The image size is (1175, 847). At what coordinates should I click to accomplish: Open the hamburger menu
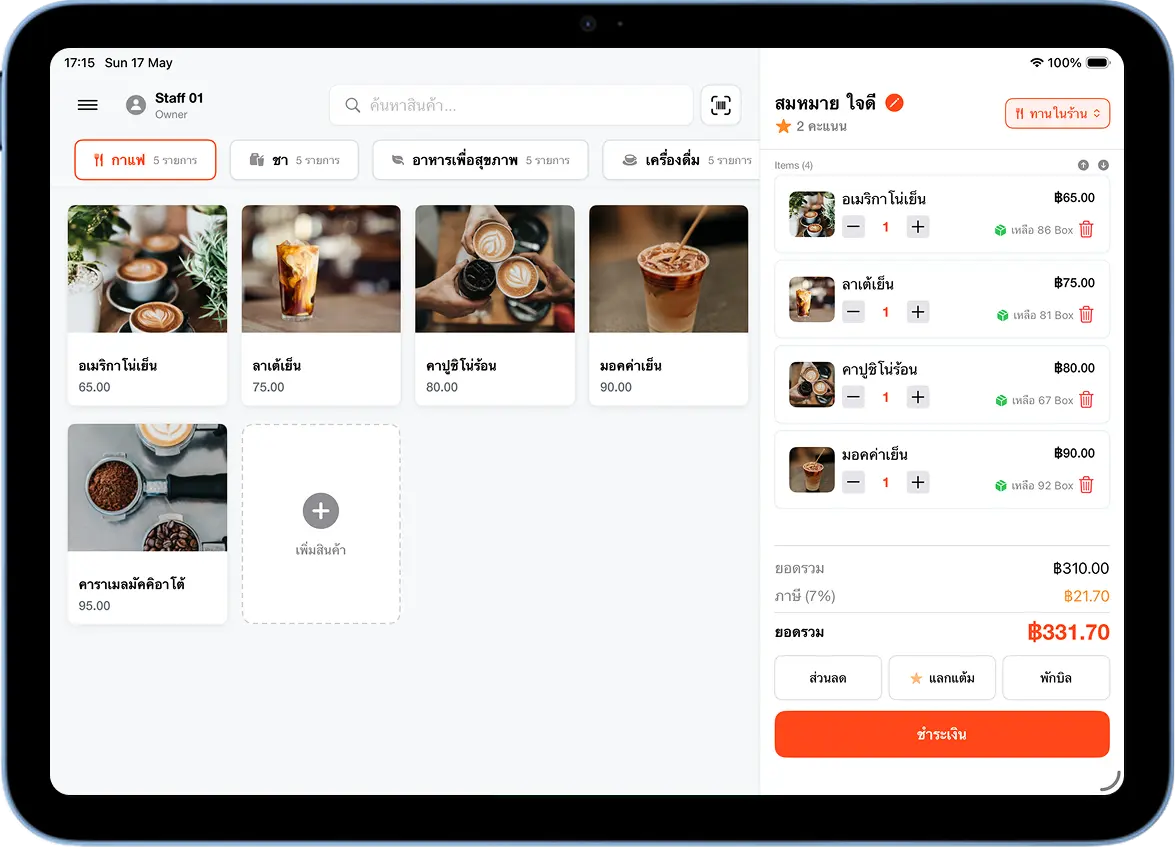click(88, 105)
